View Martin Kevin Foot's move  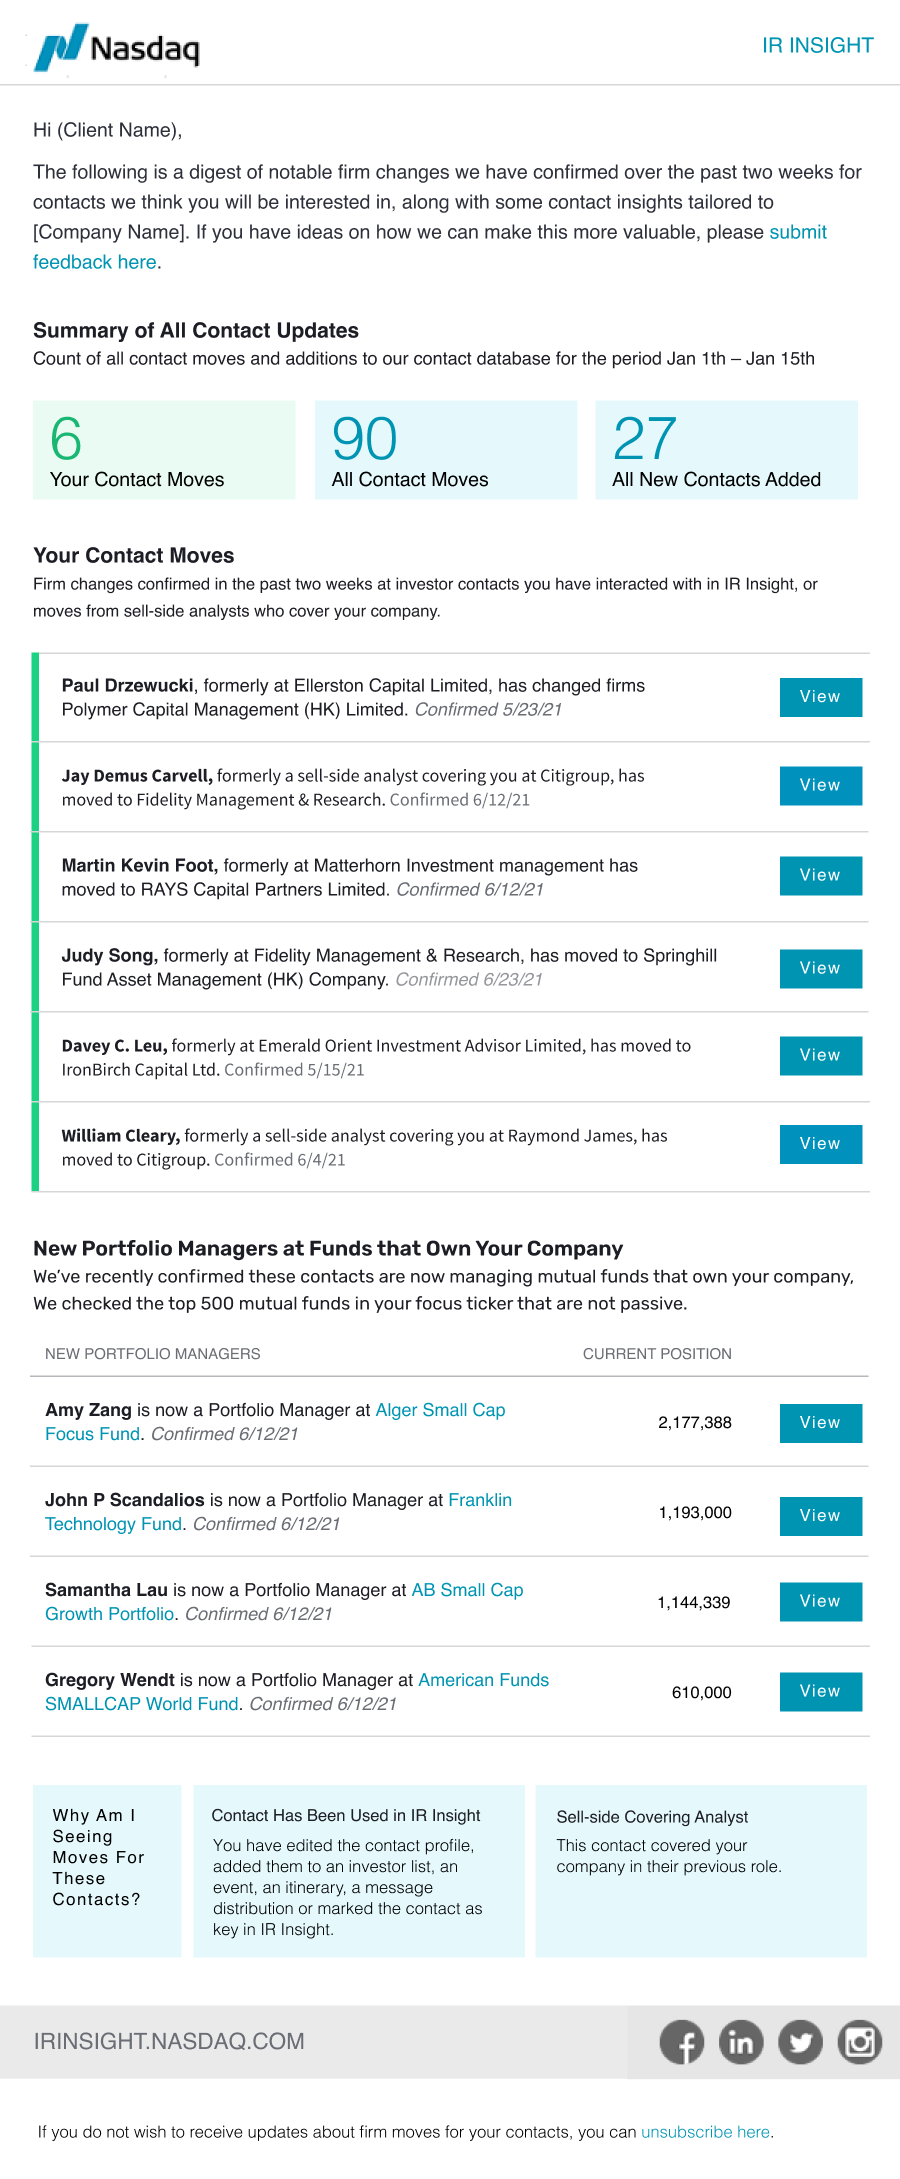click(820, 876)
